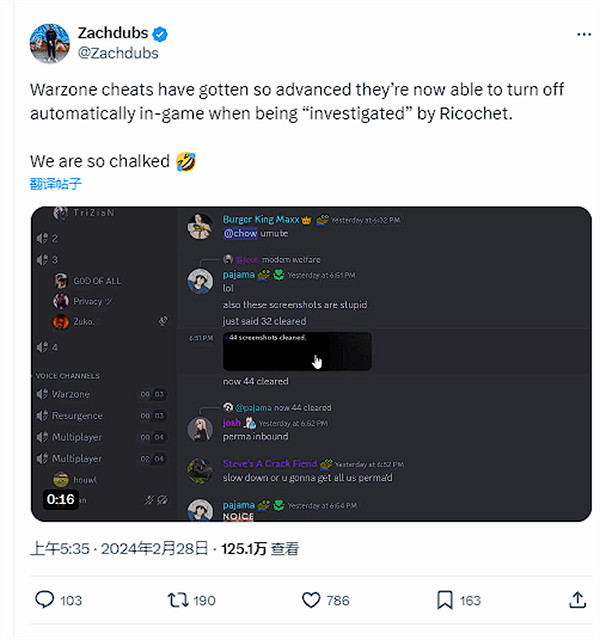Click the Resurgence voice channel speaker icon
Screen dimensions: 600x640
tap(42, 416)
